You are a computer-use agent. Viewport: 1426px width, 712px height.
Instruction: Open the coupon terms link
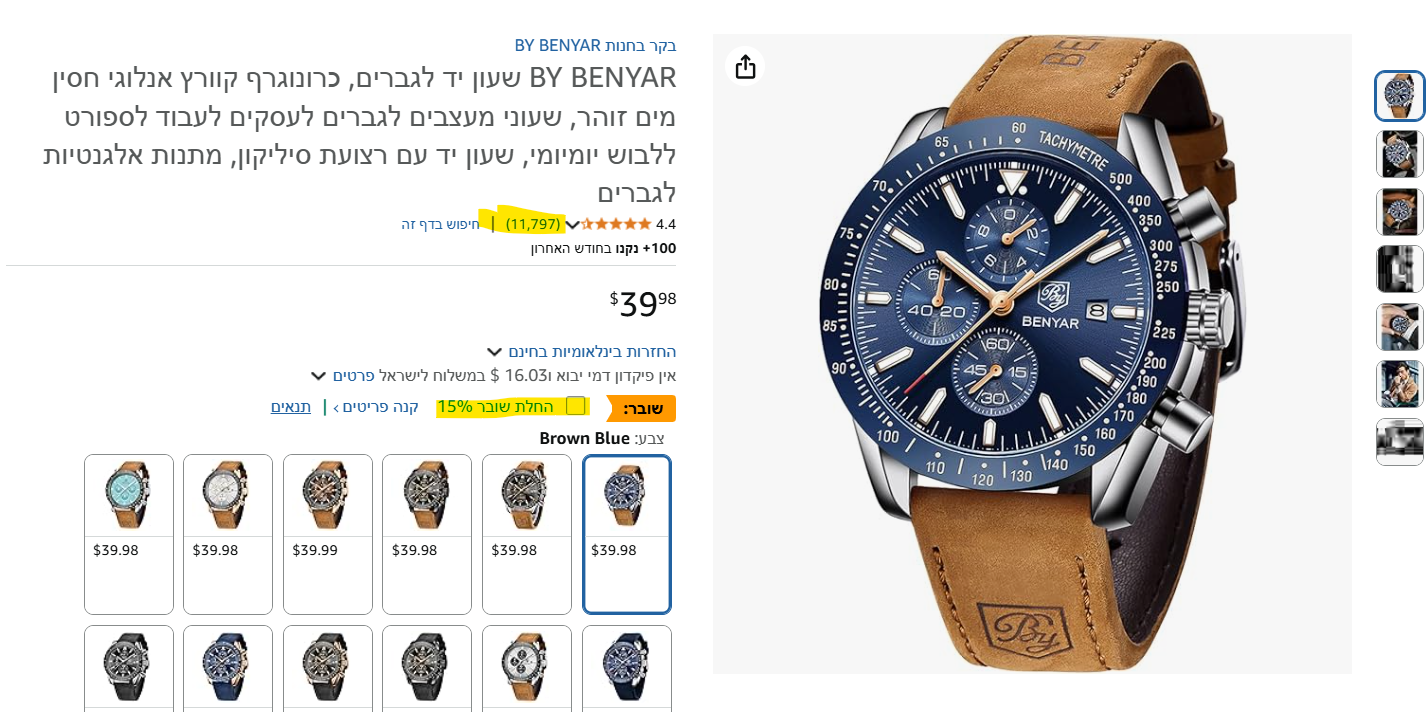(291, 406)
